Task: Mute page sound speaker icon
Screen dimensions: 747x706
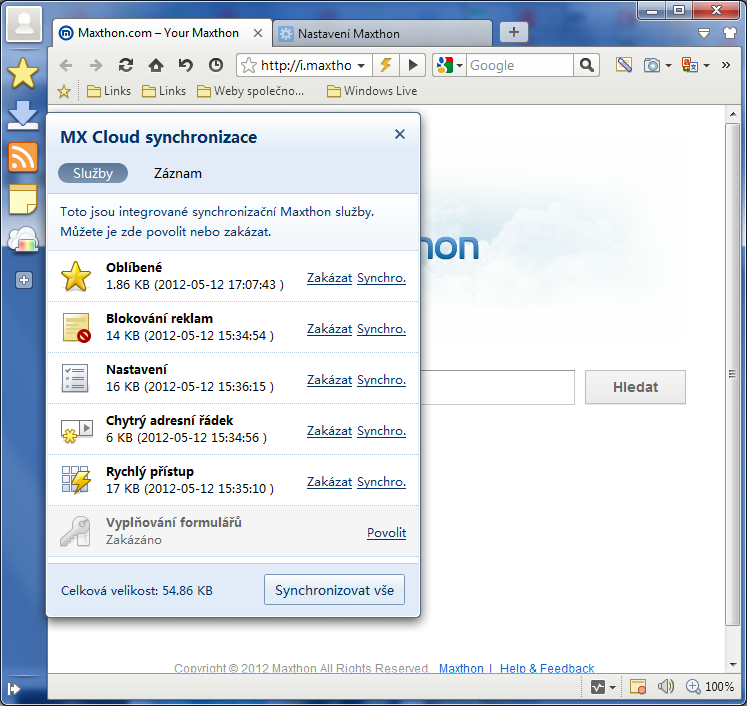Action: tap(666, 686)
